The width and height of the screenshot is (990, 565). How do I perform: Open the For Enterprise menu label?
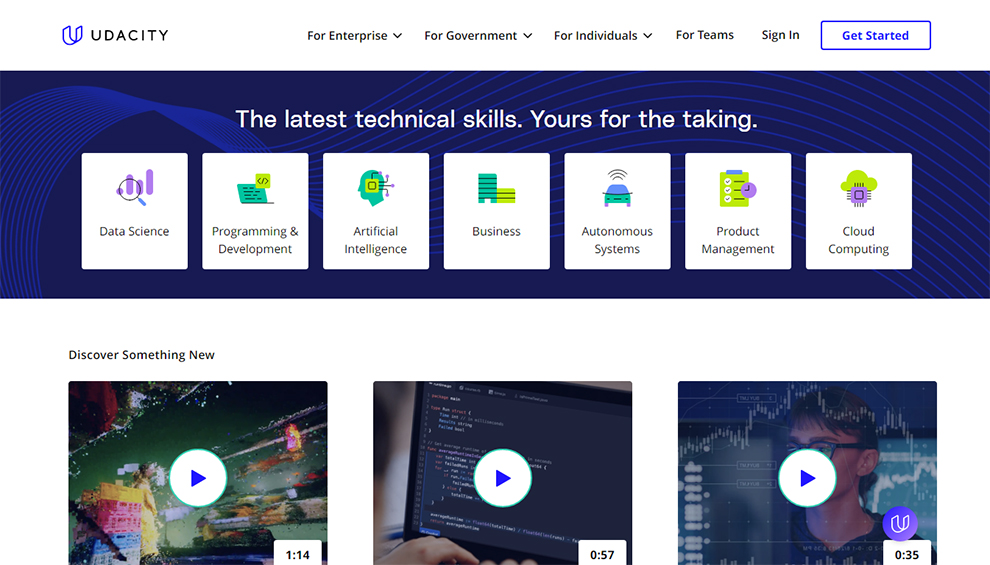347,36
